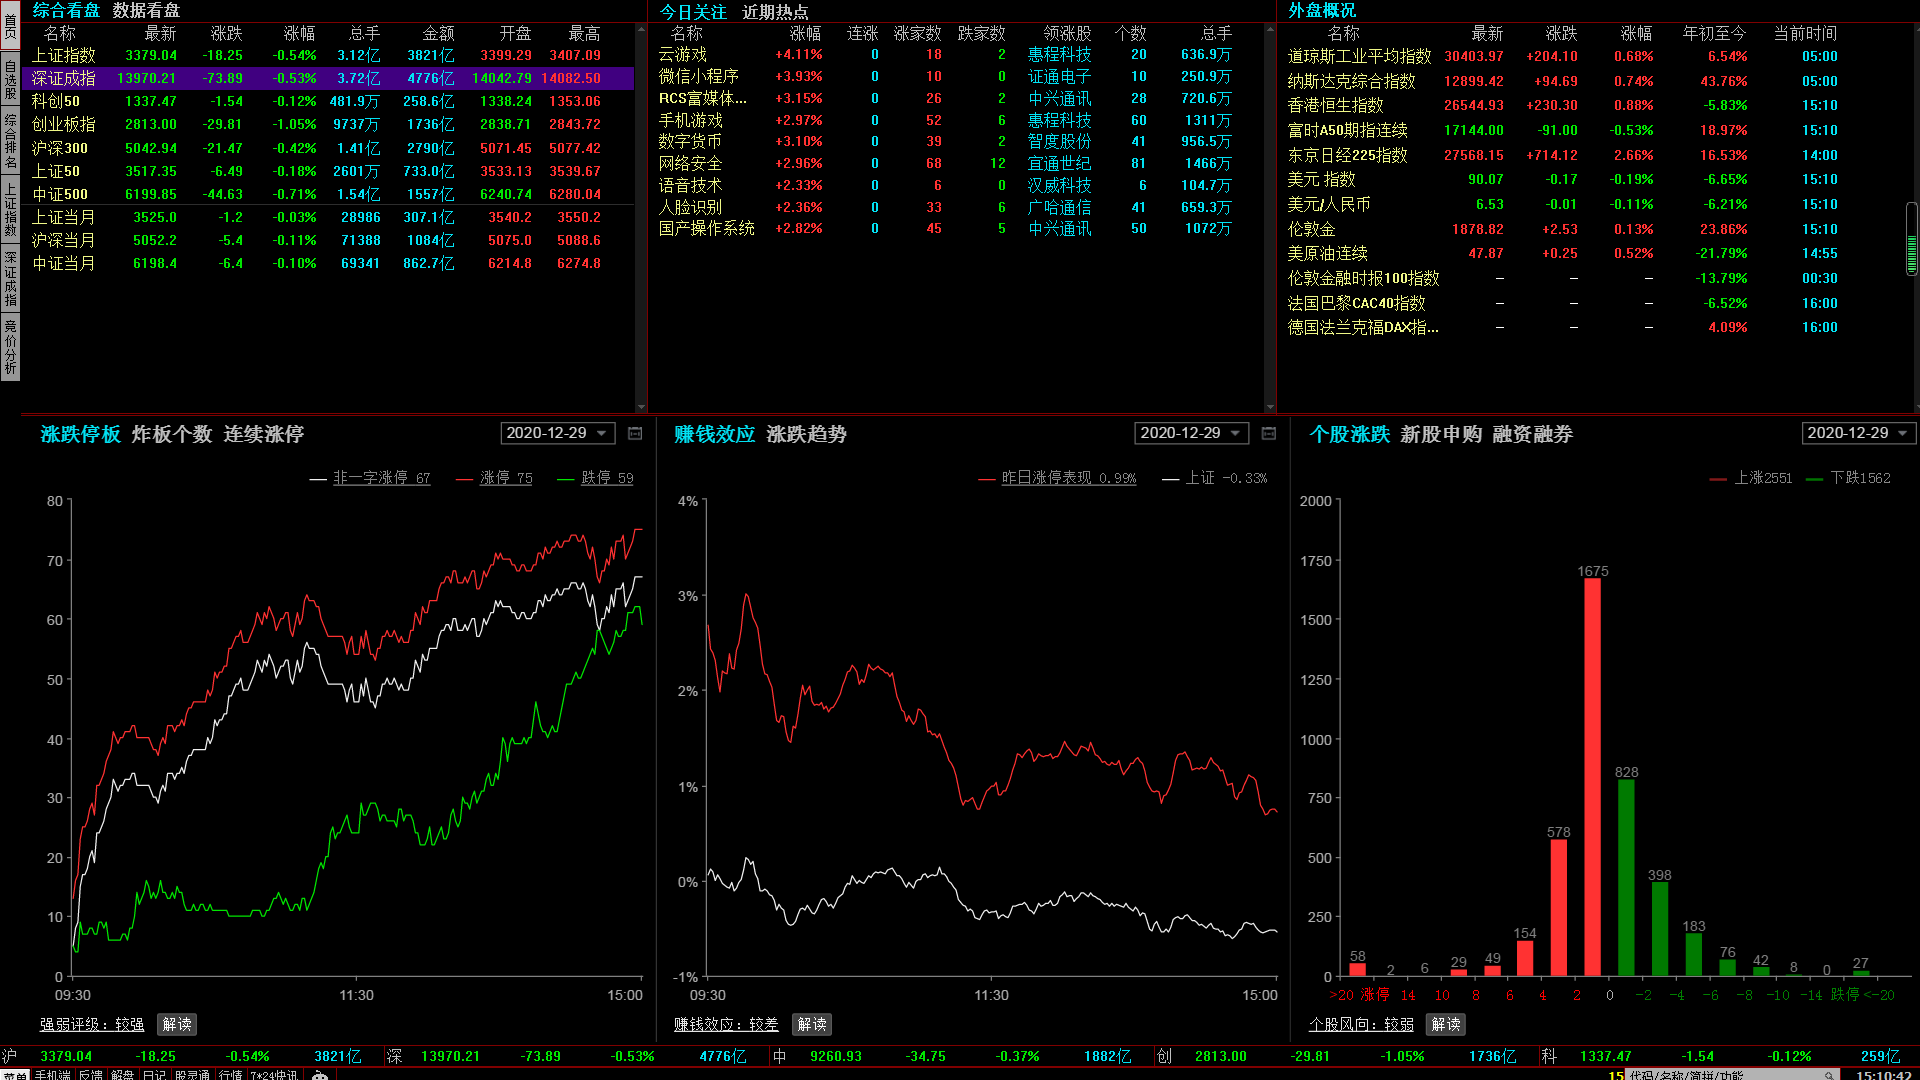Open the 综合排名 side tab

coord(10,140)
